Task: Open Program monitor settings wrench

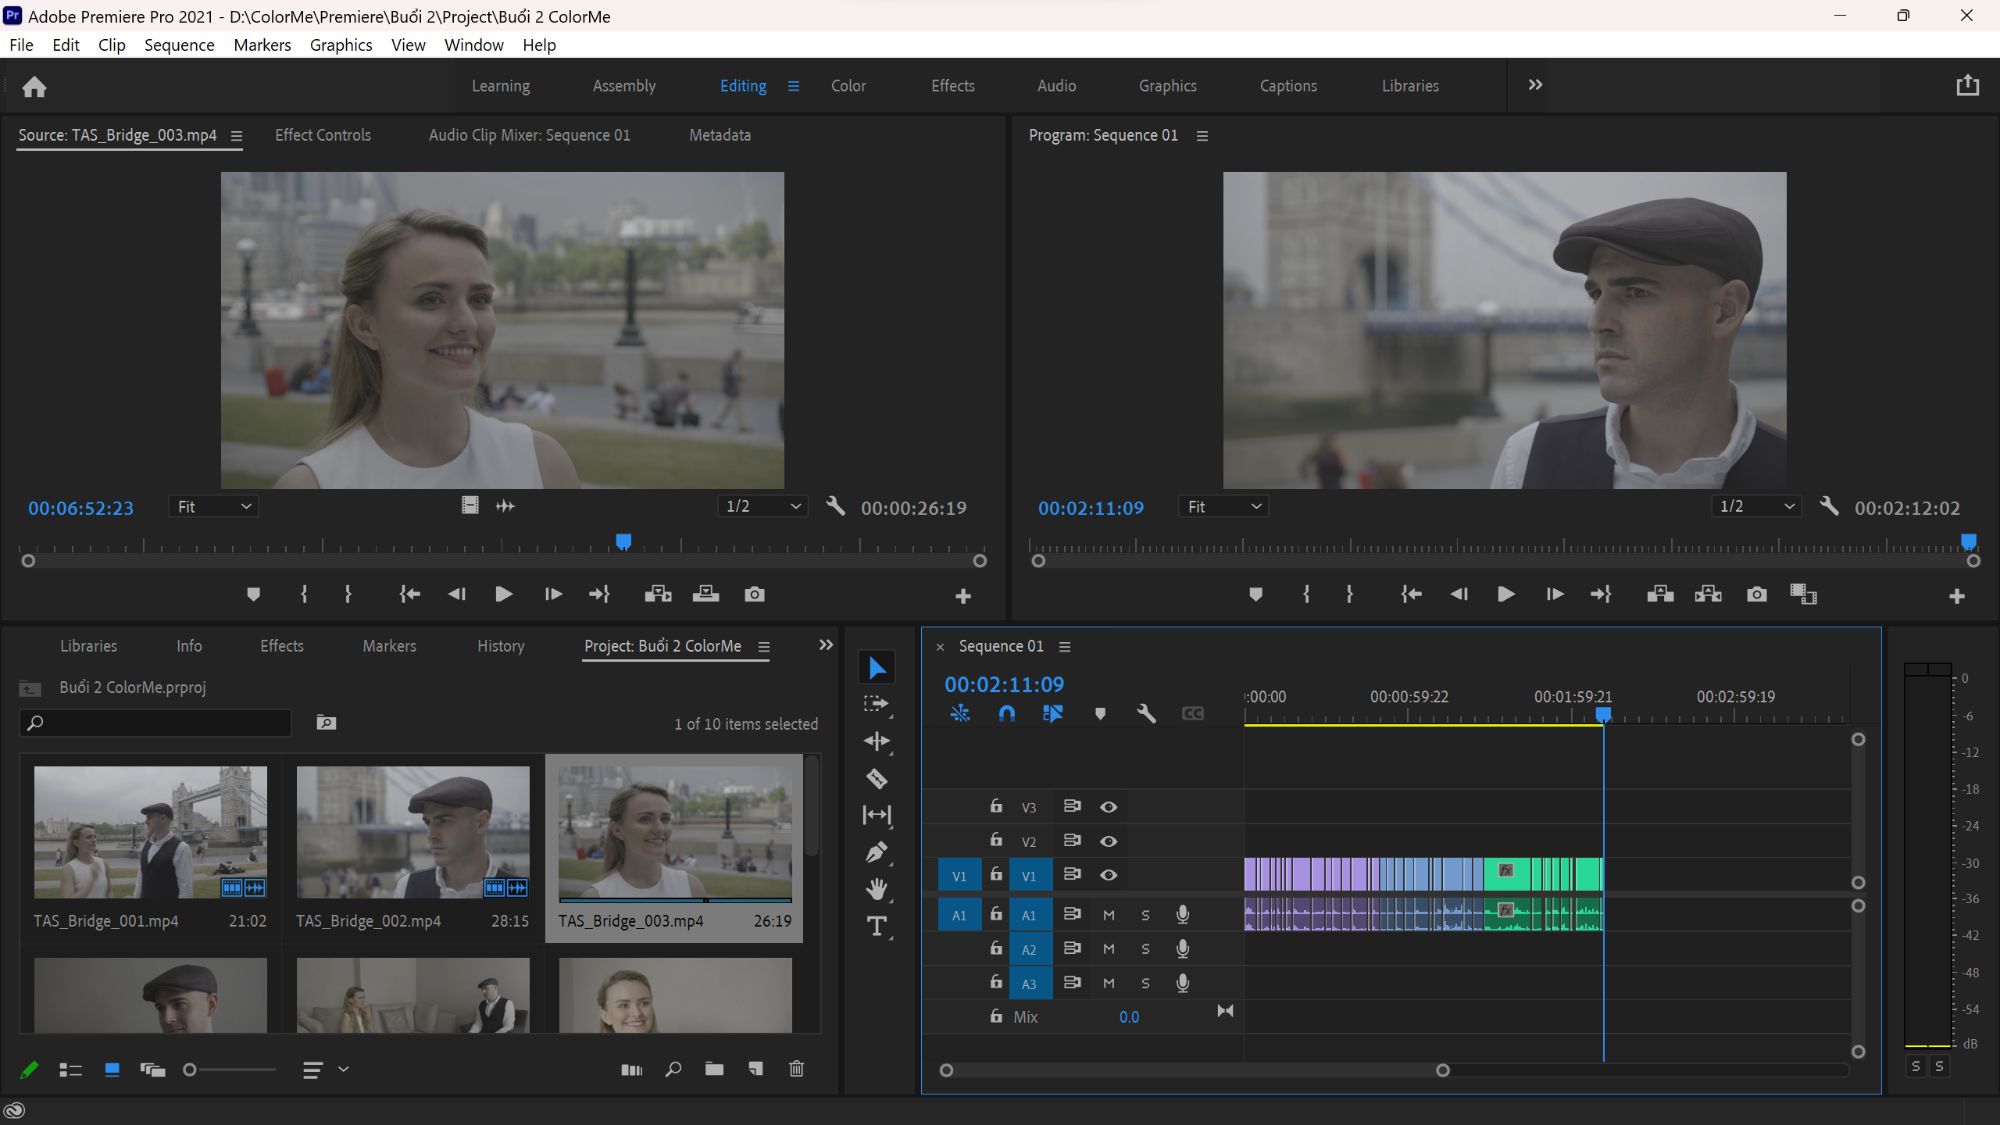Action: 1829,506
